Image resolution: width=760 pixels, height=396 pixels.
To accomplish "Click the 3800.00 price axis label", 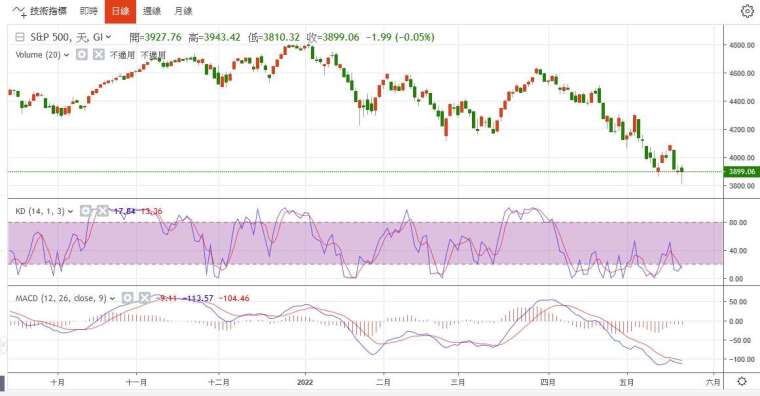I will [742, 186].
